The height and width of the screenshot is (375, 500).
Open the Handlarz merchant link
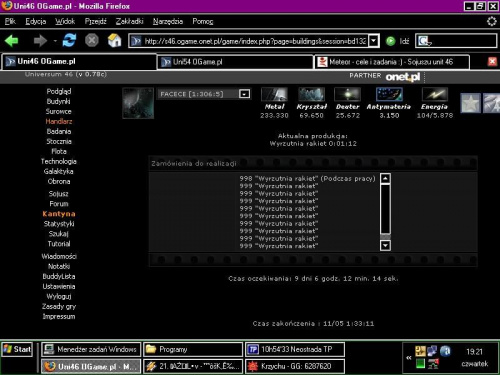(x=59, y=121)
